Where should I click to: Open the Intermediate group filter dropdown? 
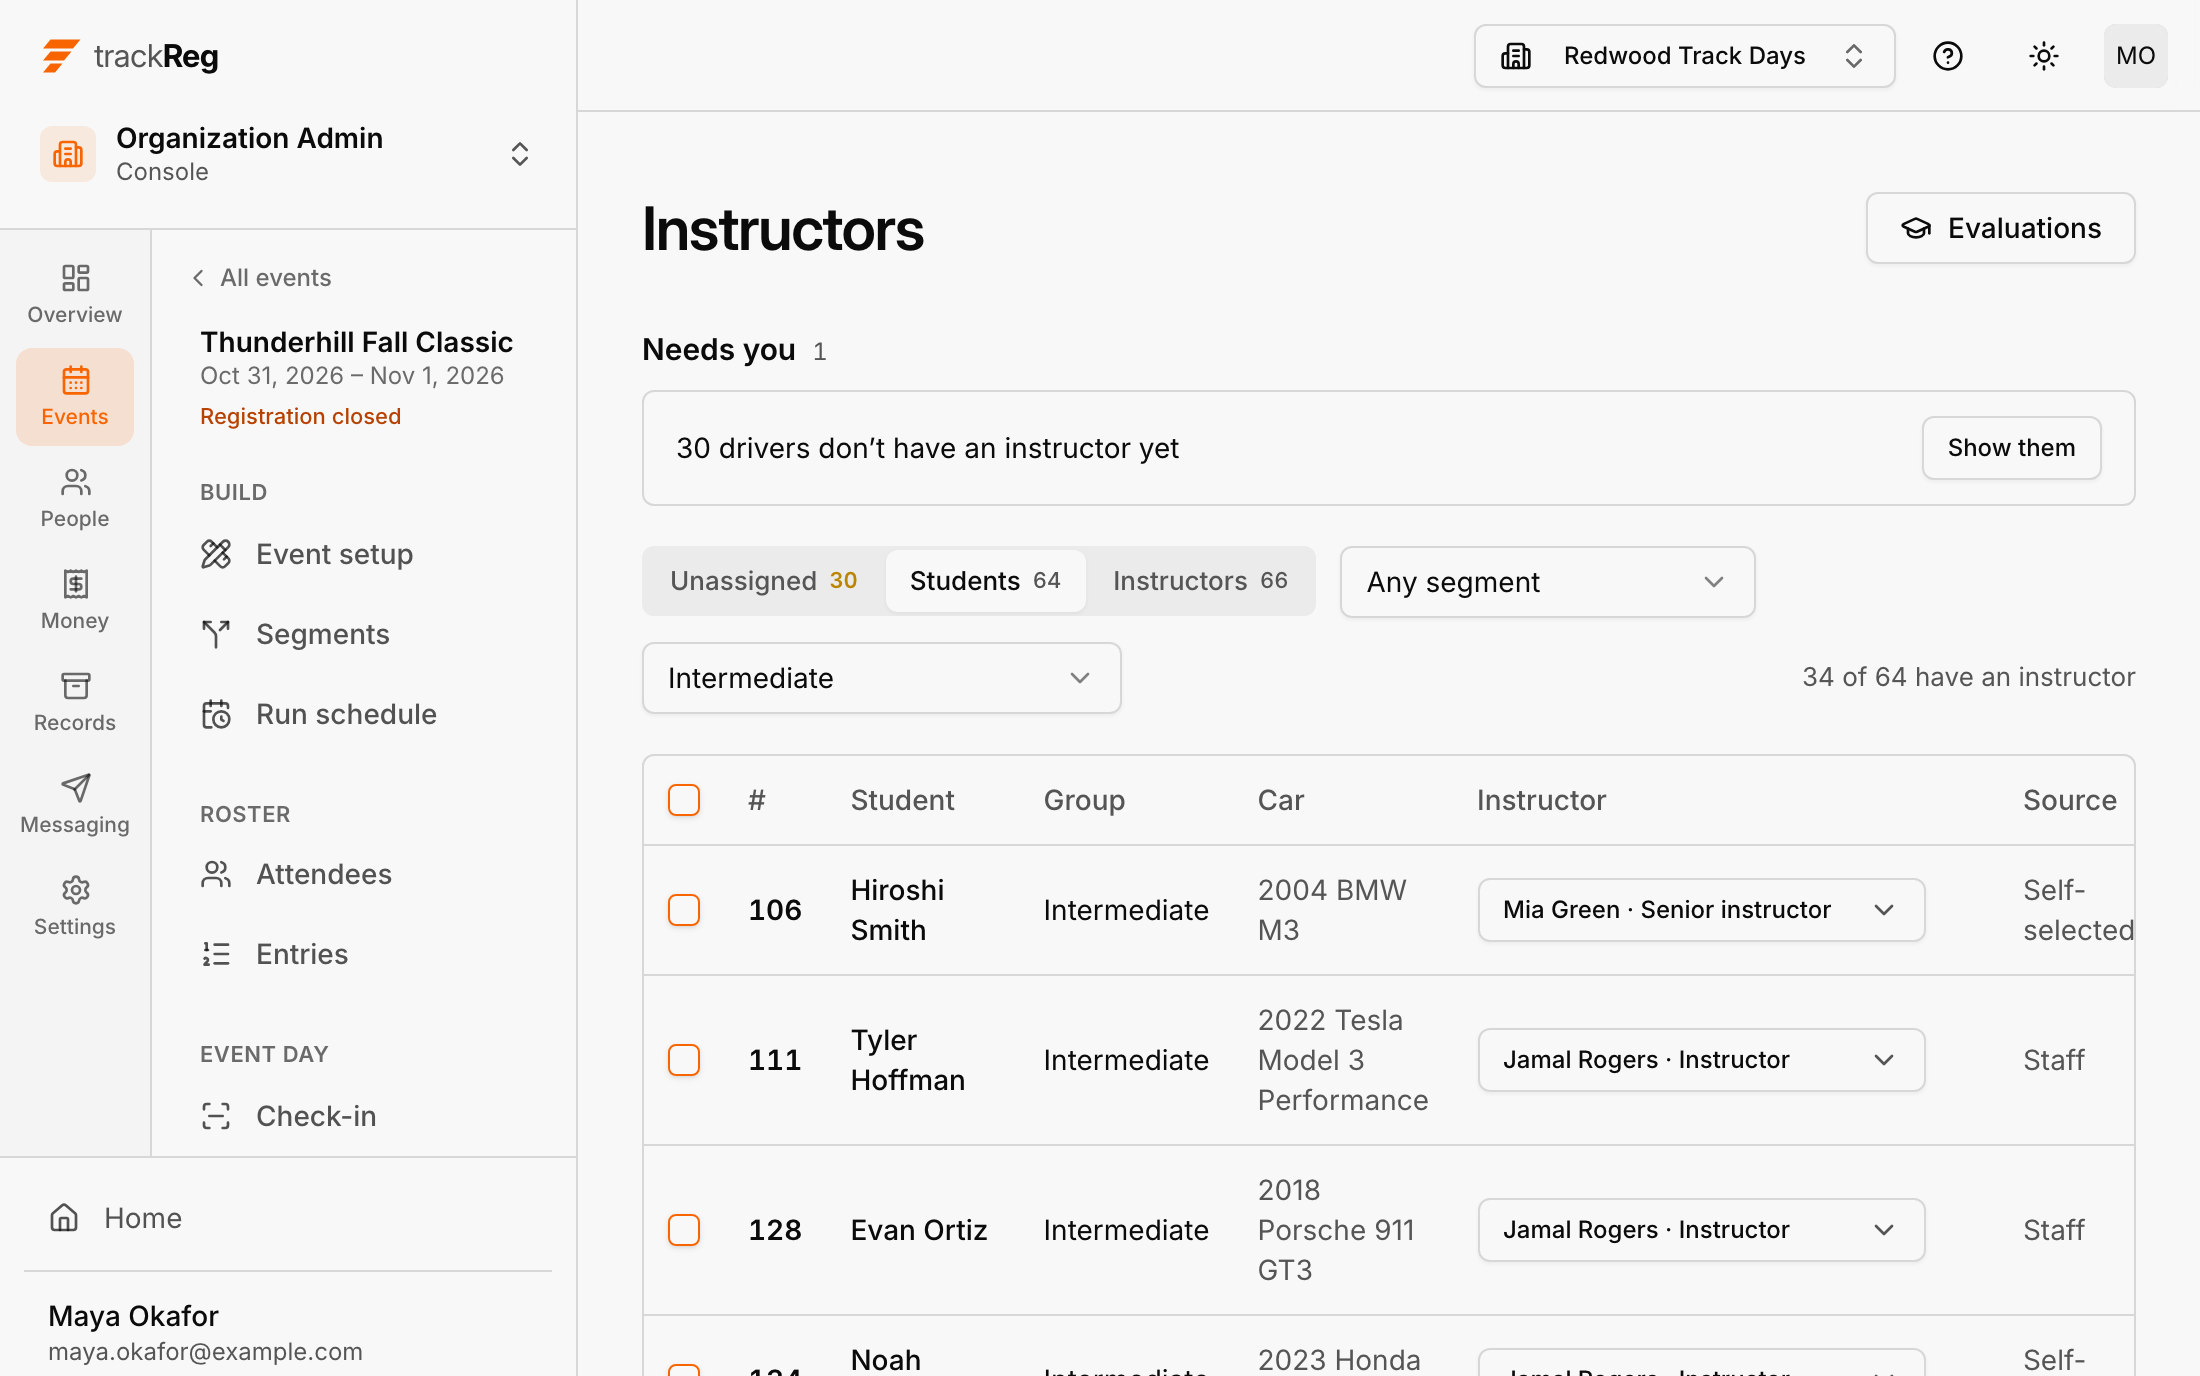point(881,678)
